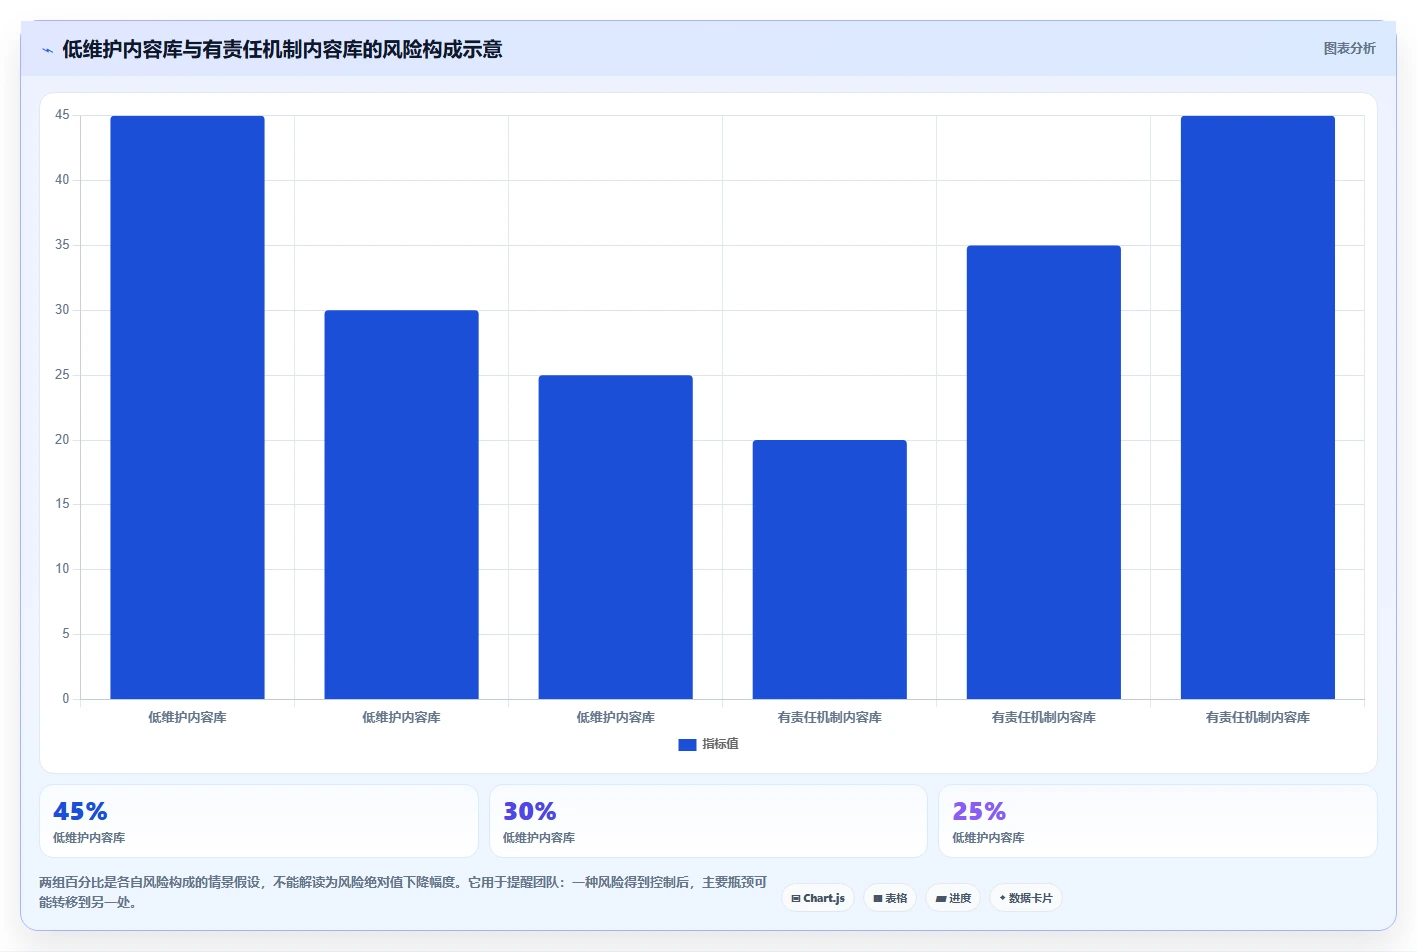This screenshot has width=1417, height=952.
Task: Select the 进度 chip
Action: point(953,898)
